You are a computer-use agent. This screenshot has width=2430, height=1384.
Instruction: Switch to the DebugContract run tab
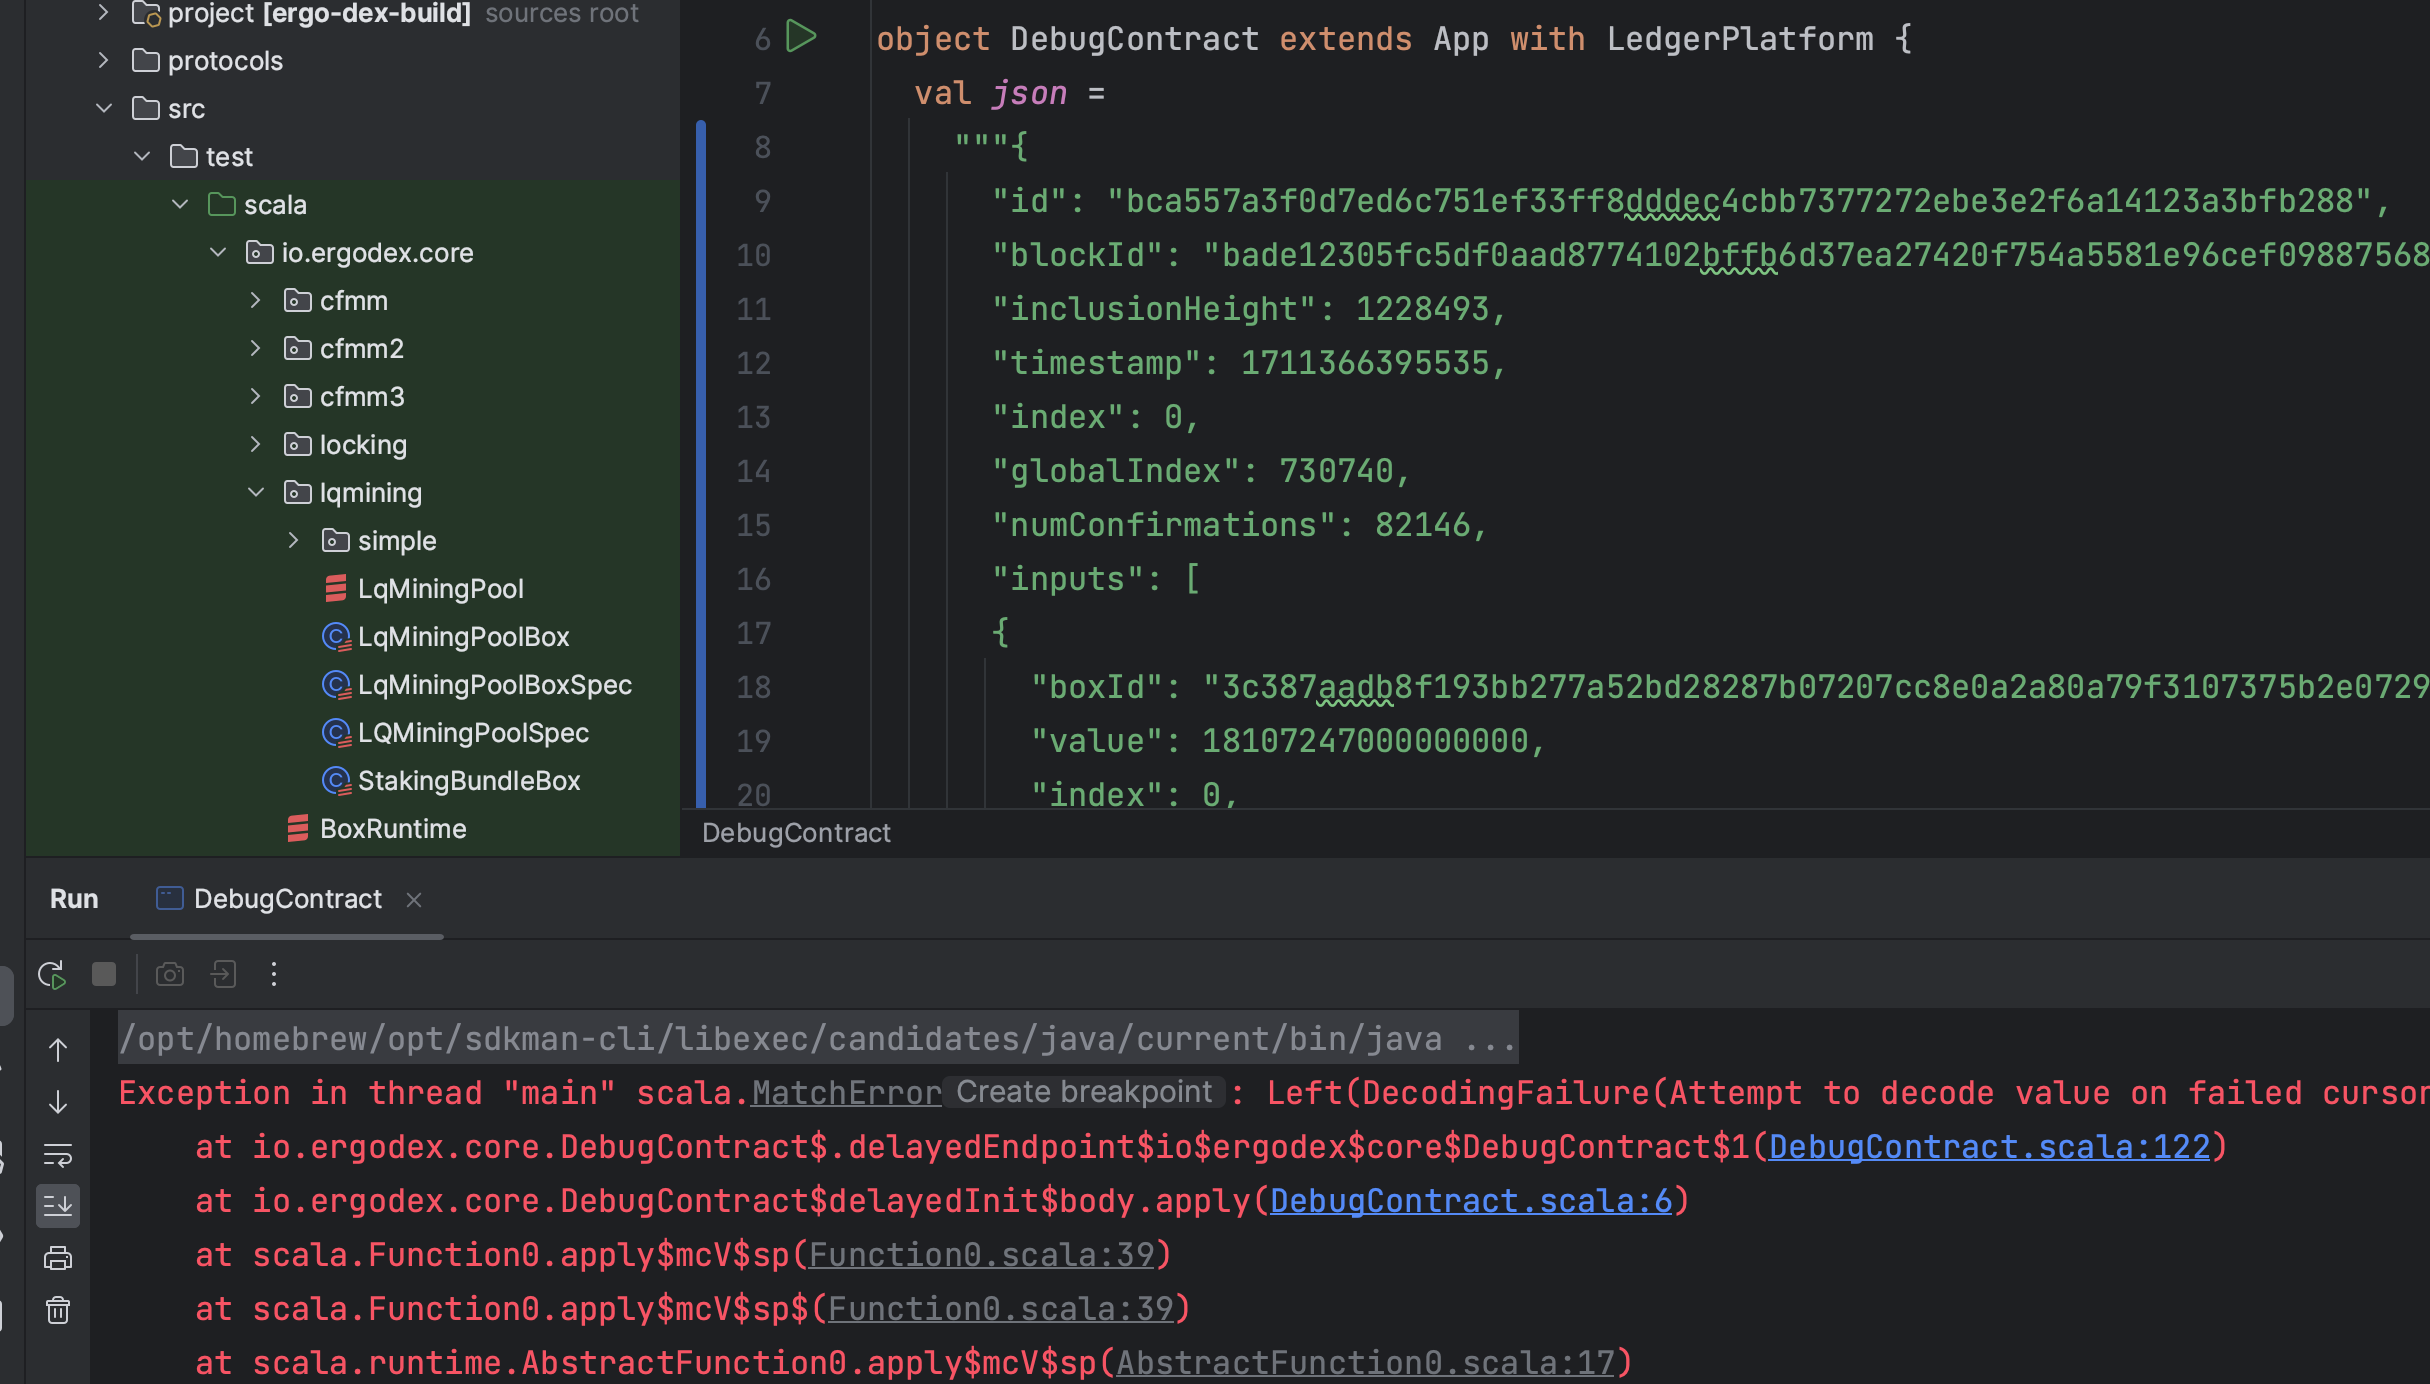tap(287, 899)
